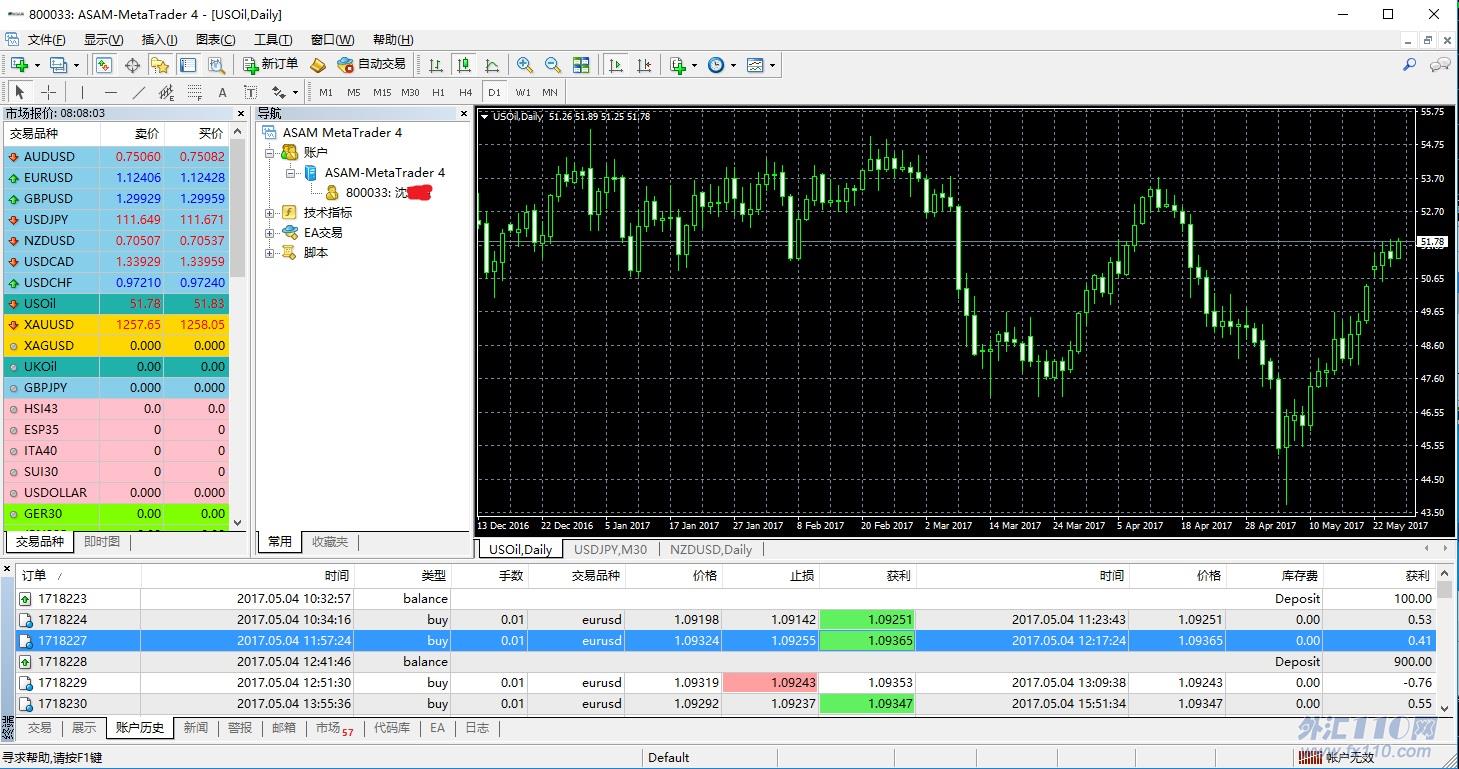Select the text label T tool
Image resolution: width=1459 pixels, height=769 pixels.
click(x=251, y=92)
